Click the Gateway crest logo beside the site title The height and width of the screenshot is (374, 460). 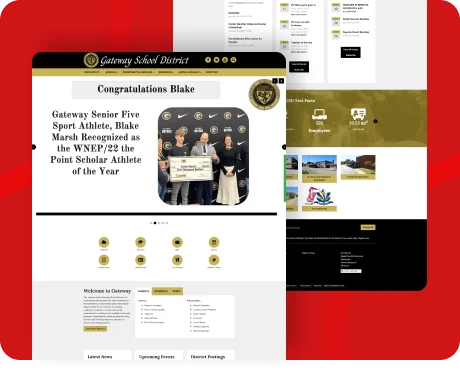click(x=91, y=60)
